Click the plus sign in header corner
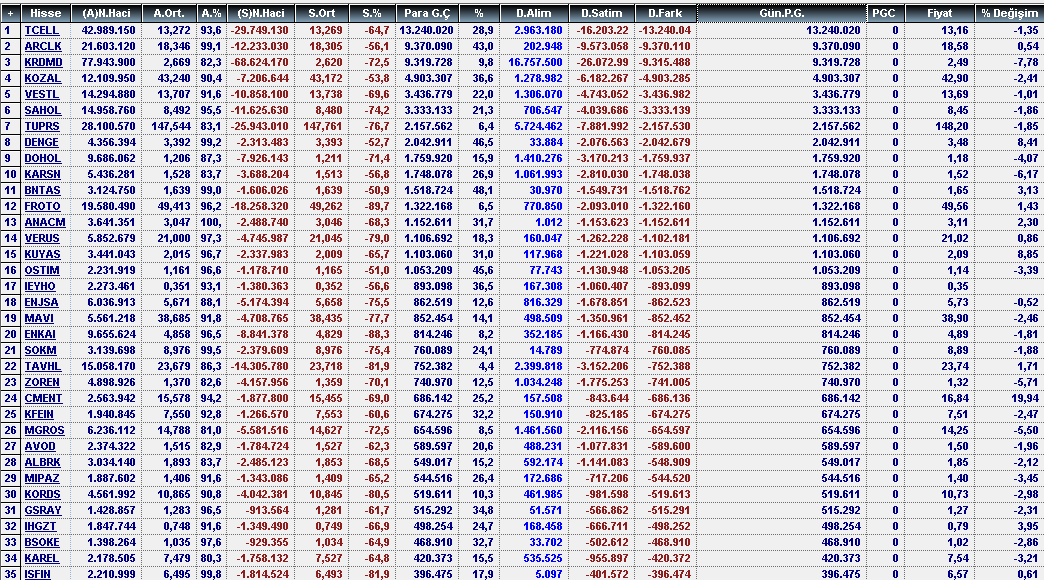Image resolution: width=1044 pixels, height=580 pixels. pyautogui.click(x=9, y=13)
